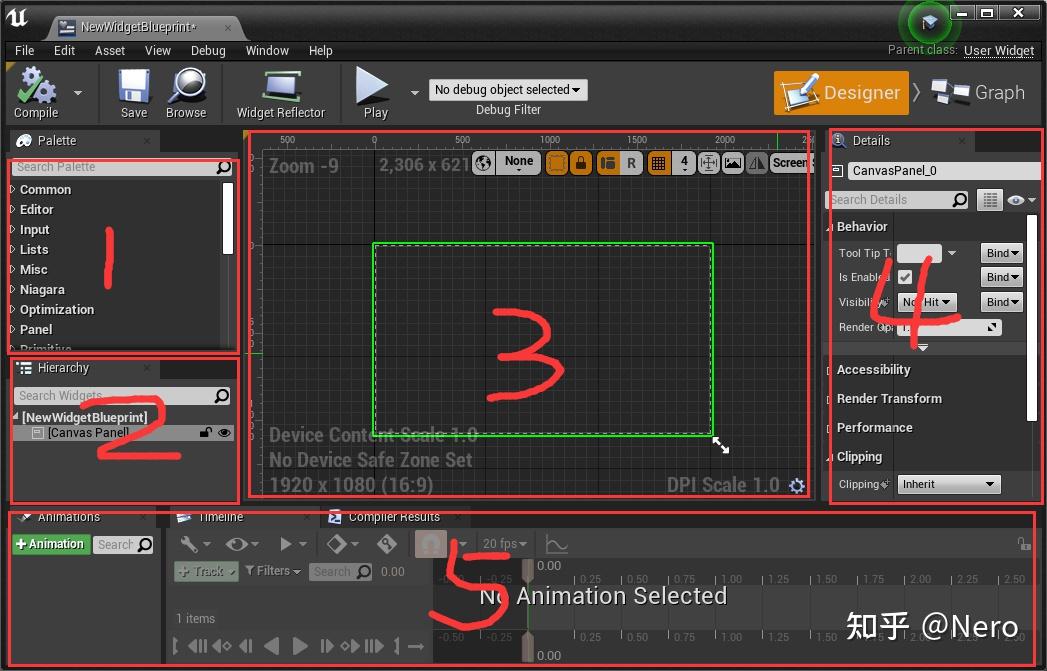
Task: Click the zoom-to-fit crosshair icon
Action: click(710, 162)
